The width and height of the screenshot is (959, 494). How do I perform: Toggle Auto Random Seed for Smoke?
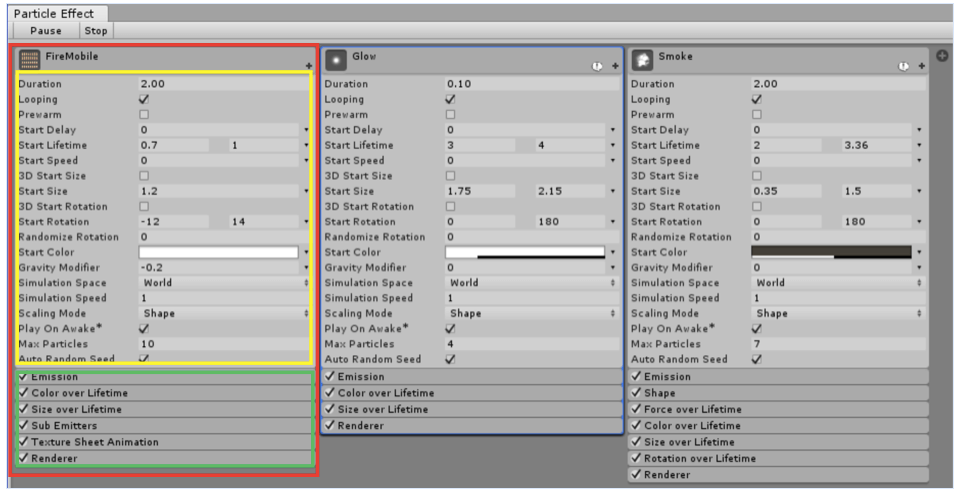click(x=757, y=359)
